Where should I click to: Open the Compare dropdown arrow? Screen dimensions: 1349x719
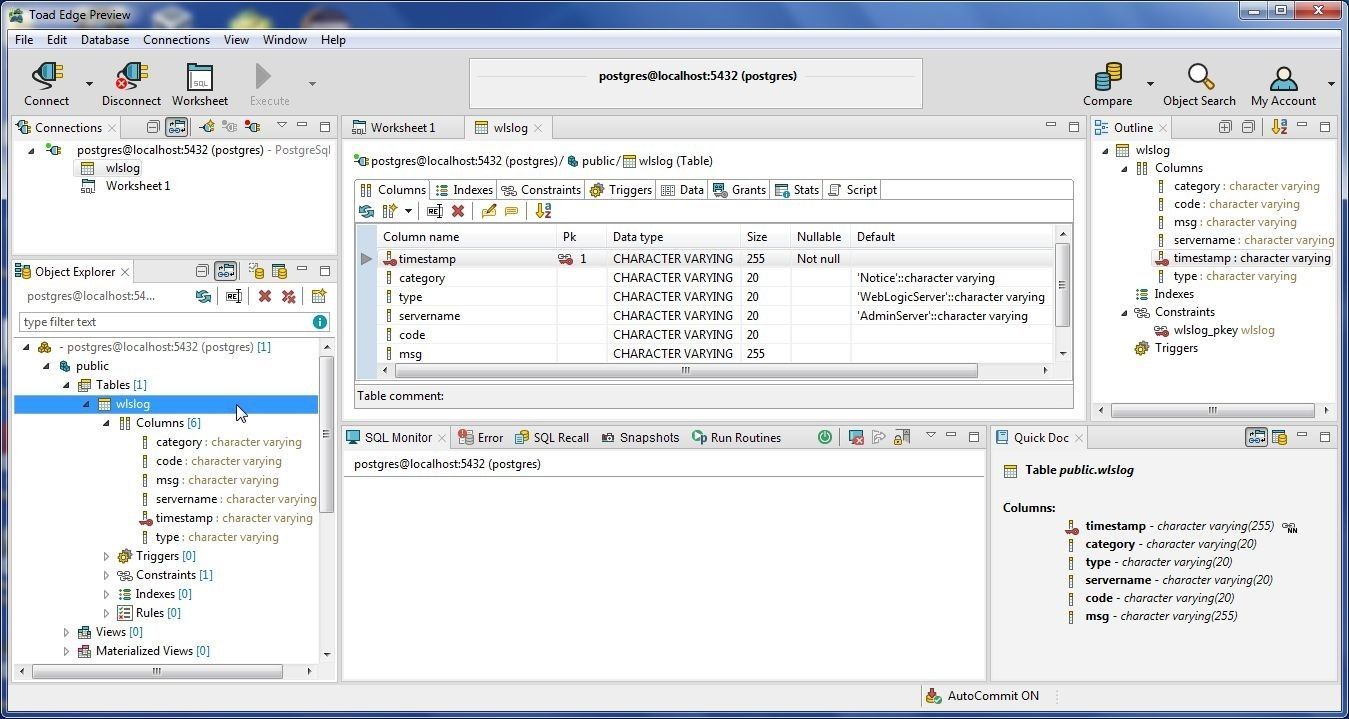(1150, 84)
